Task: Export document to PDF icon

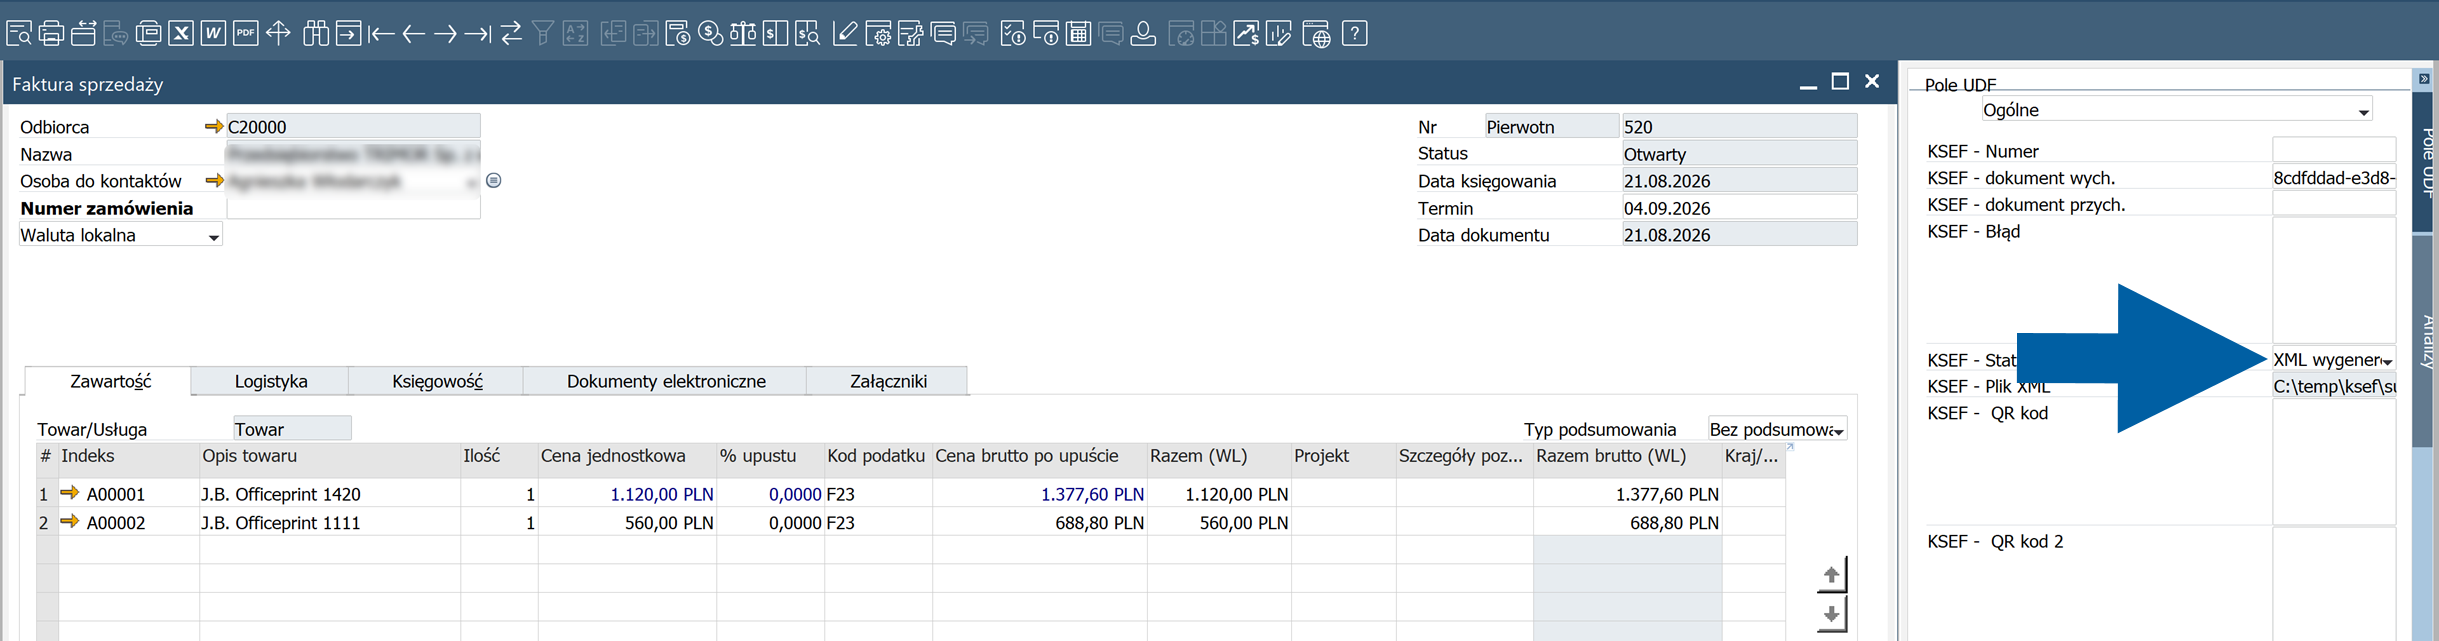Action: pos(245,34)
